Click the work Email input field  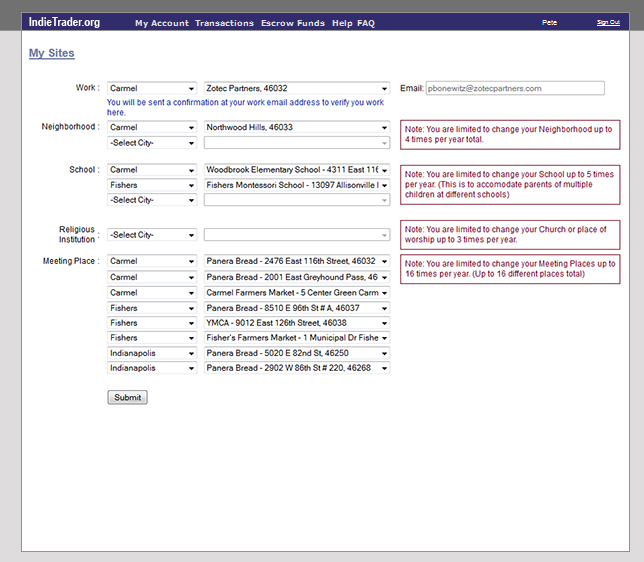pos(515,88)
